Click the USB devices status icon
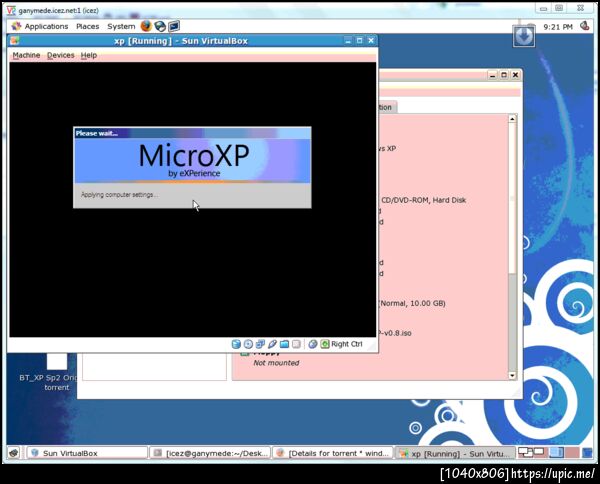The image size is (600, 484). pos(272,344)
